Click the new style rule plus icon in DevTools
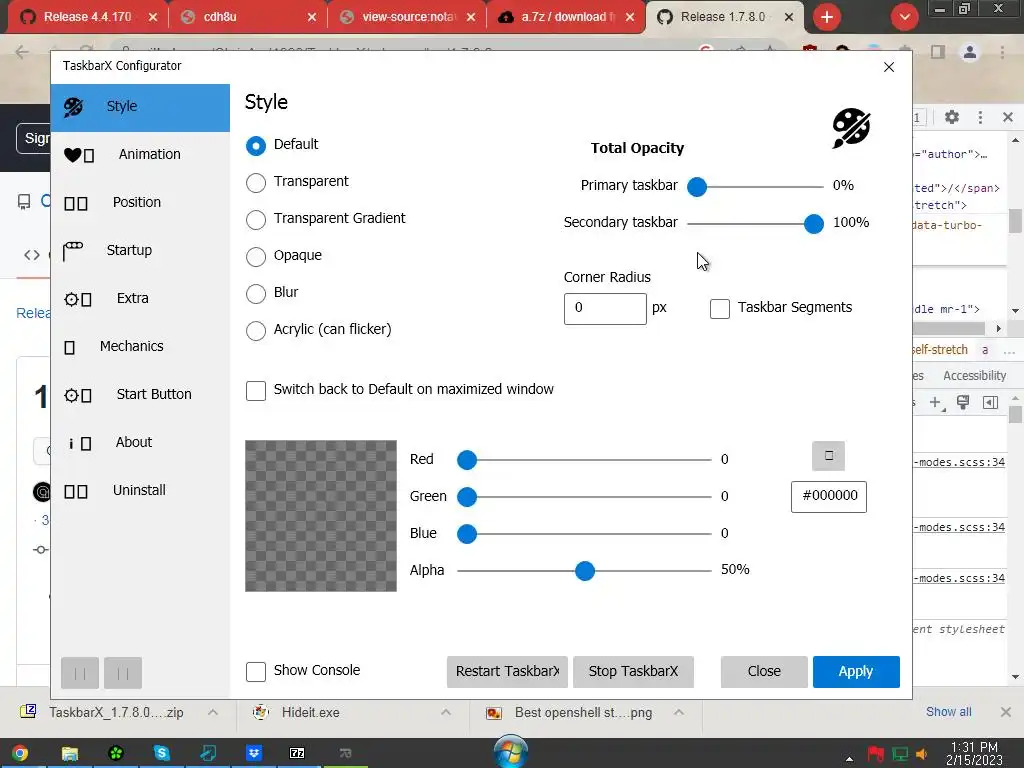1024x768 pixels. tap(936, 403)
